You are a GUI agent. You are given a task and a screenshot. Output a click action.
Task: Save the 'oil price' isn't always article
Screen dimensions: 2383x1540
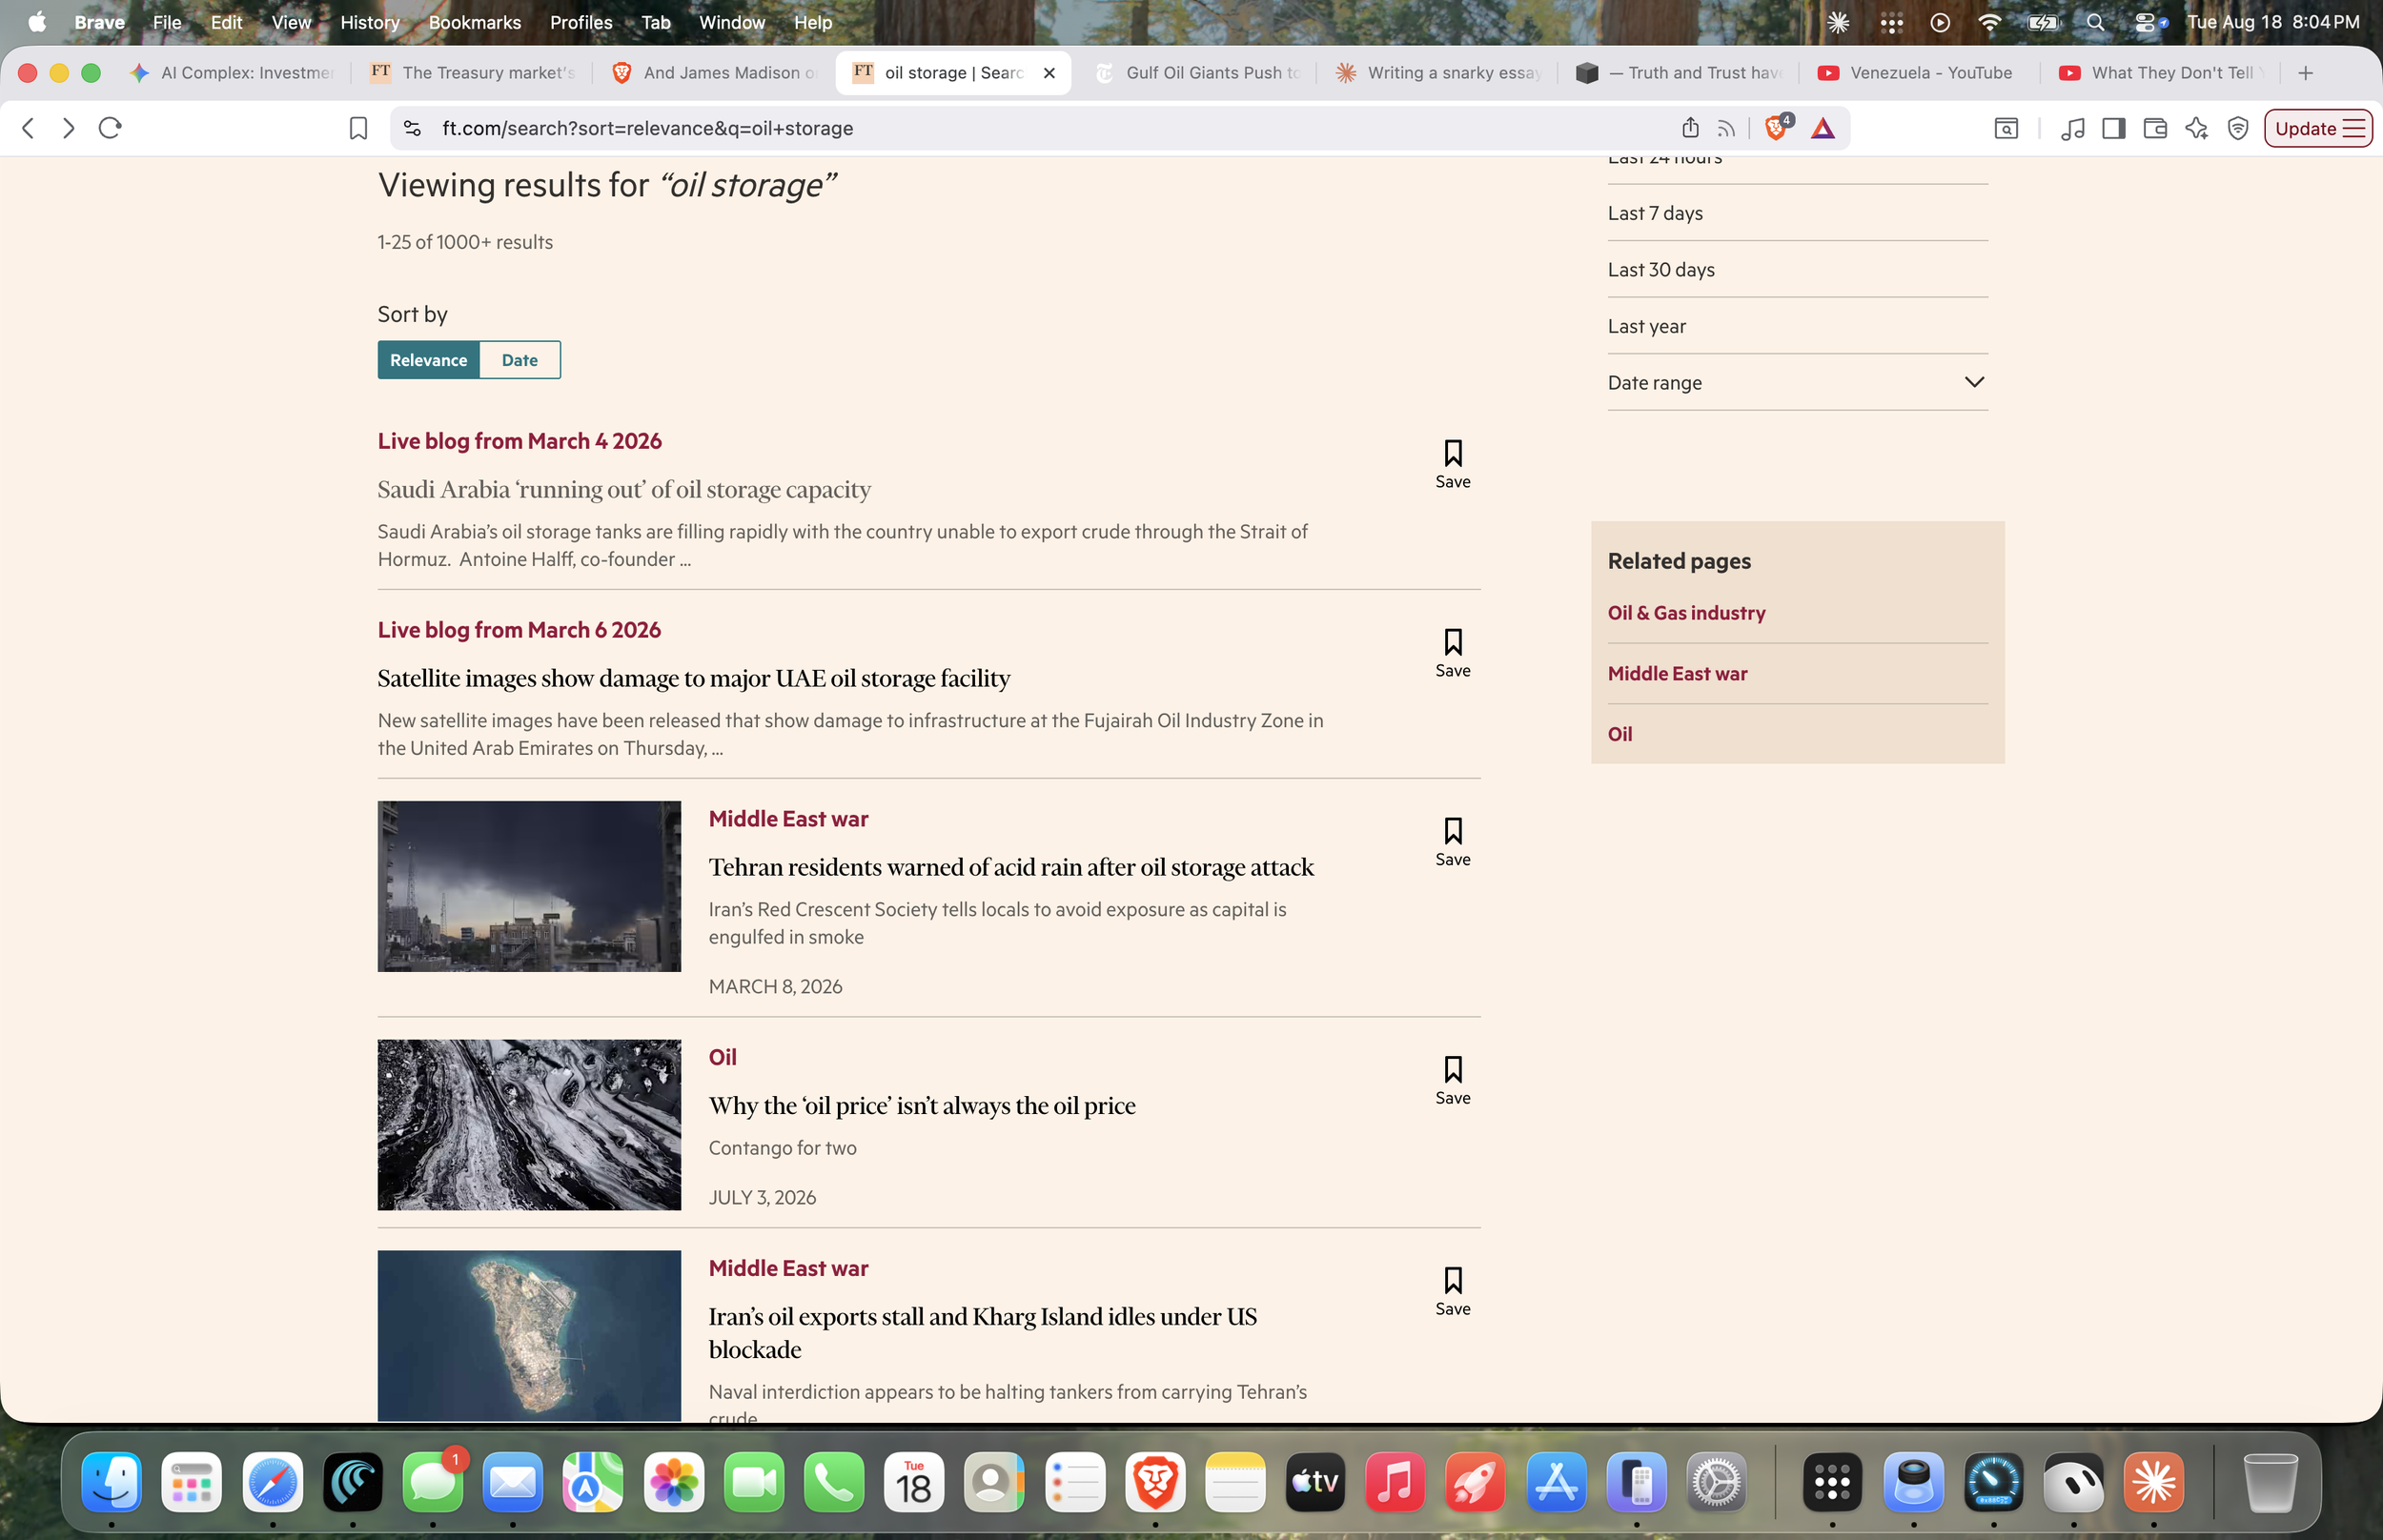pos(1453,1081)
